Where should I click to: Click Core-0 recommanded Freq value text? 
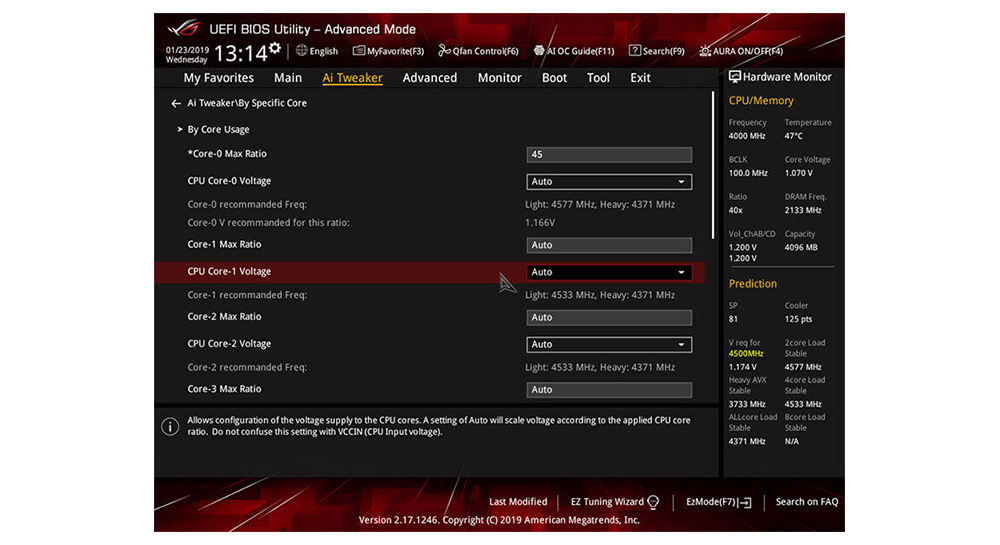click(599, 205)
